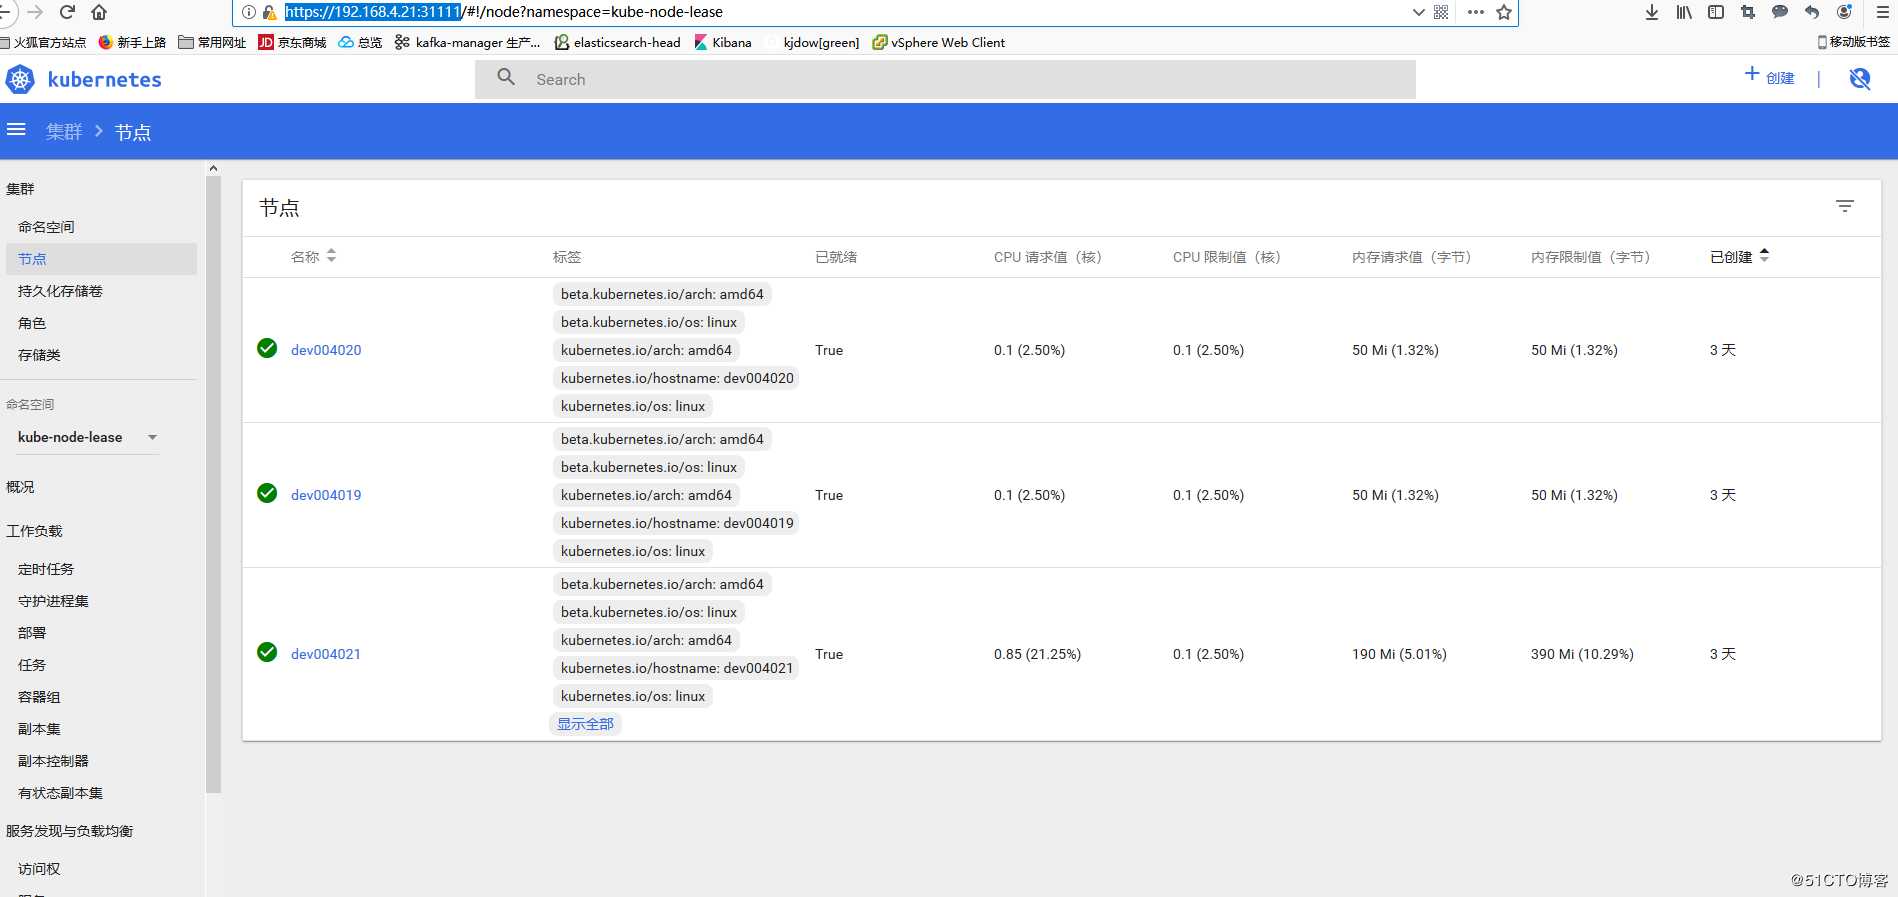Open node dev004020 details
Viewport: 1898px width, 897px height.
[x=326, y=350]
